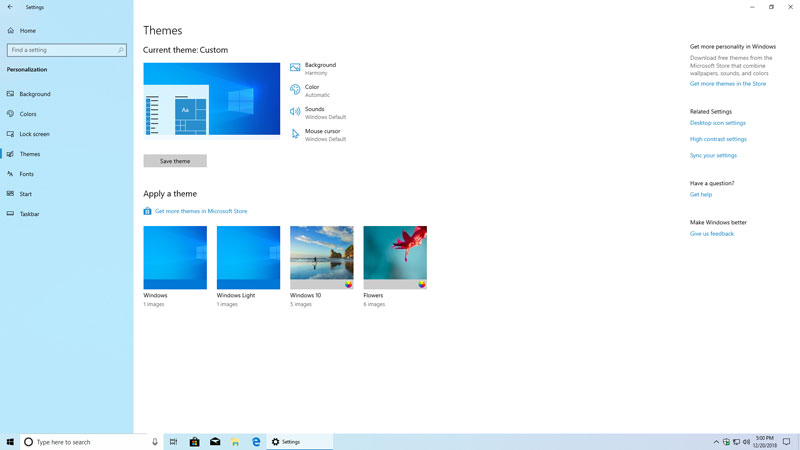Click the Find a setting search box
The image size is (800, 450).
point(66,50)
